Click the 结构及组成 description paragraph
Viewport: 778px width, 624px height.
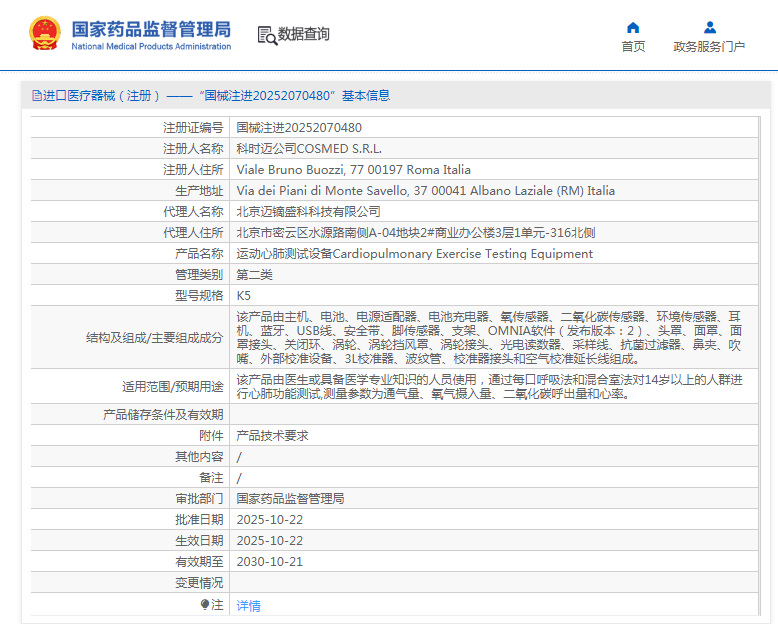pos(489,337)
